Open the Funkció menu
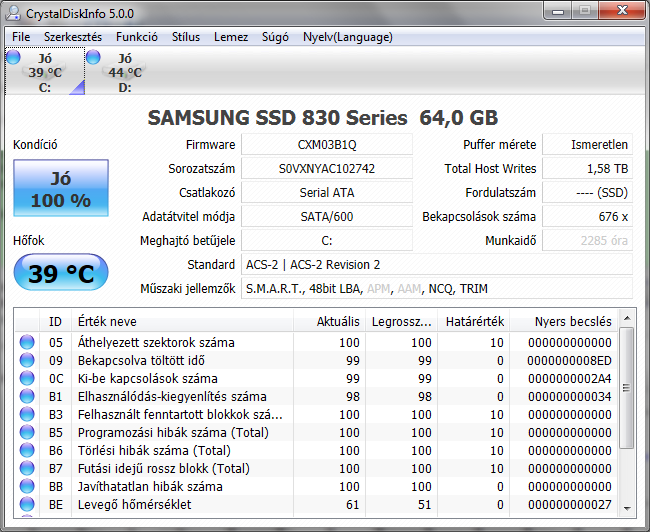The image size is (650, 532). point(137,37)
